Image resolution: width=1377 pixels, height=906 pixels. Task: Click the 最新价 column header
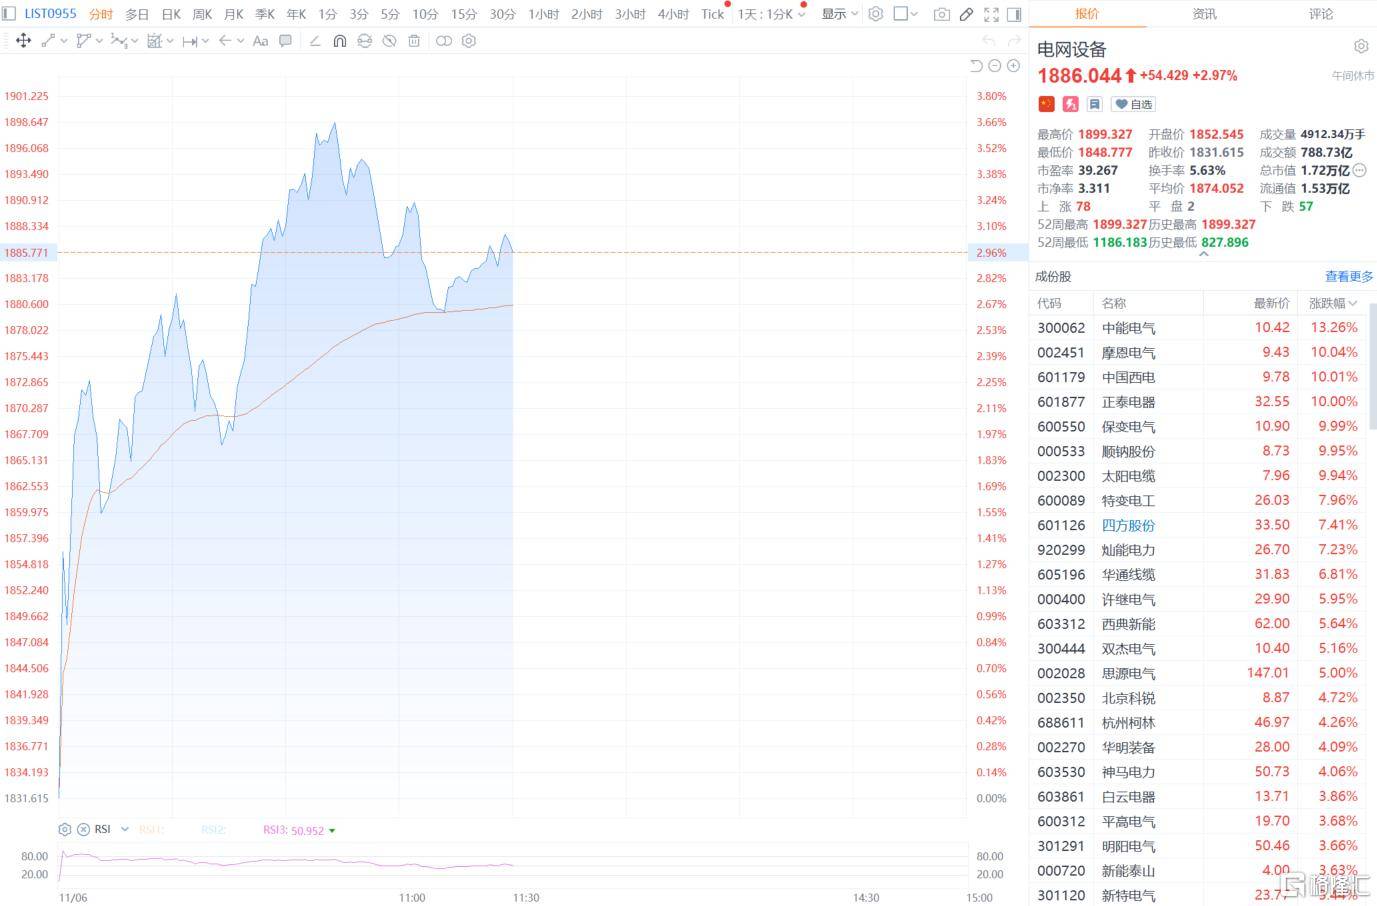[x=1272, y=303]
